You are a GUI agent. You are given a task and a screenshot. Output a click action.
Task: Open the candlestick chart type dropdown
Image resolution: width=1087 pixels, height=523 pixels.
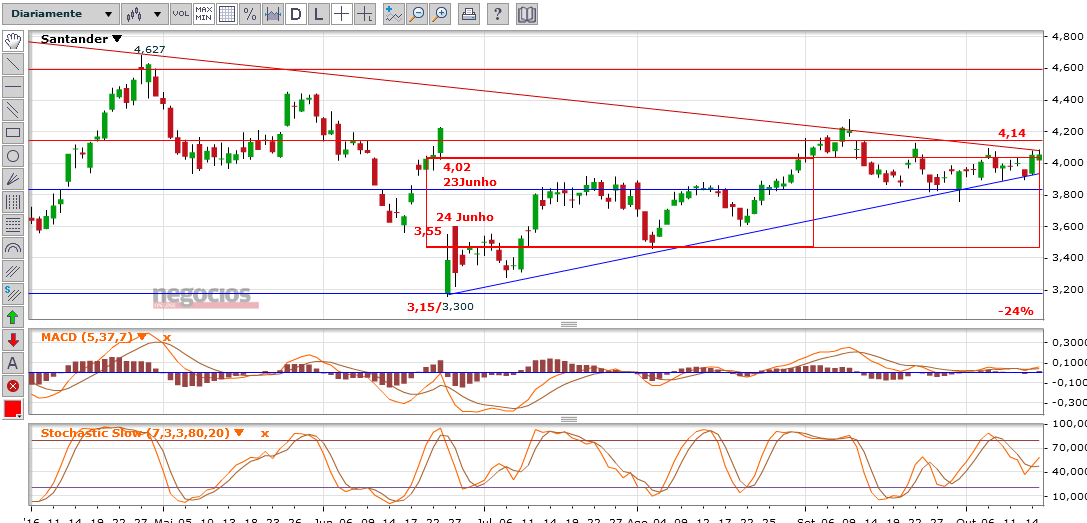coord(144,14)
